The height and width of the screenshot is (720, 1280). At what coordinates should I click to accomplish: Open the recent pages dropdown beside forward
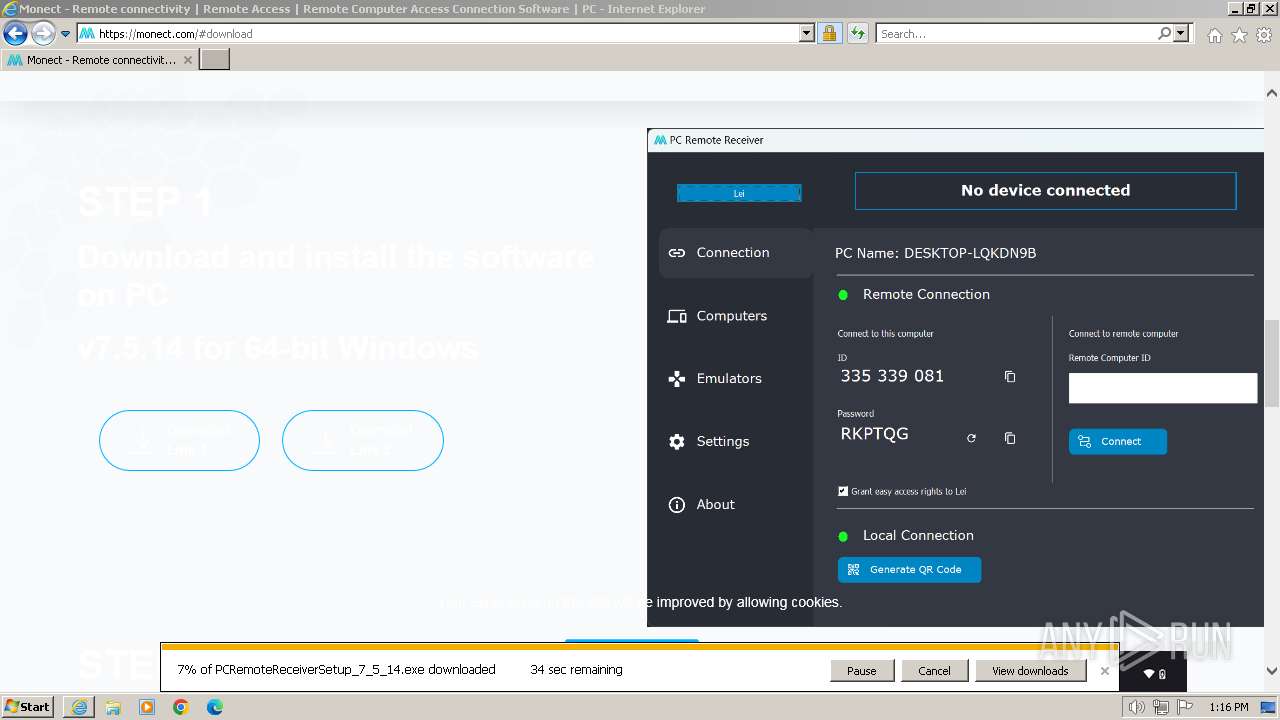click(66, 34)
